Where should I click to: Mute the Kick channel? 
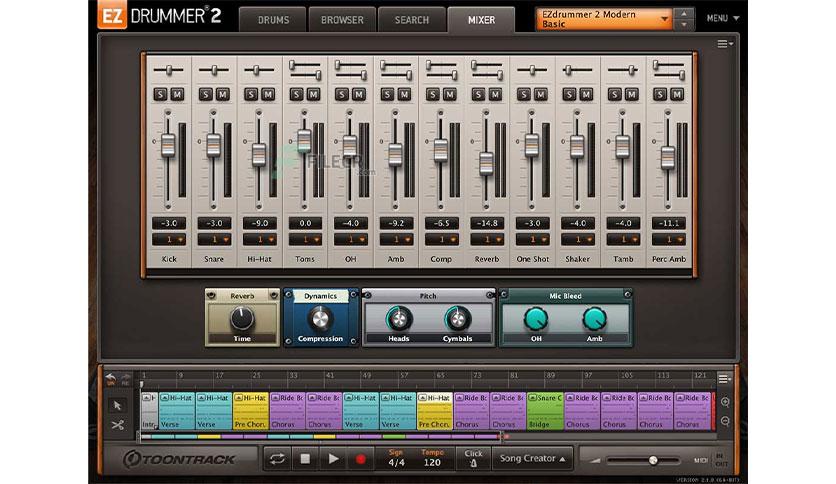(177, 94)
